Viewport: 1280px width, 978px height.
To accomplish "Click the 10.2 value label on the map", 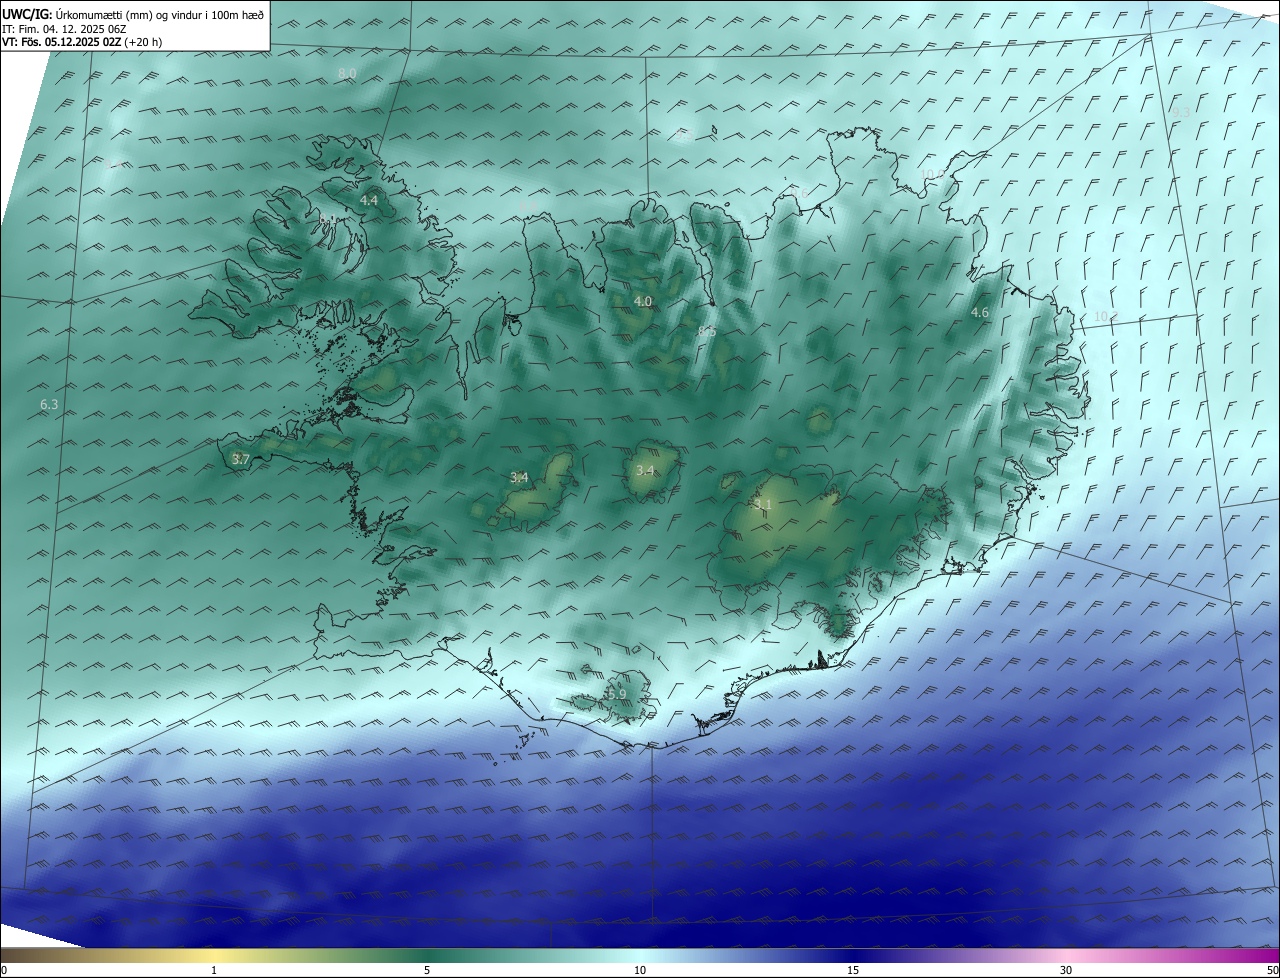I will [1105, 316].
